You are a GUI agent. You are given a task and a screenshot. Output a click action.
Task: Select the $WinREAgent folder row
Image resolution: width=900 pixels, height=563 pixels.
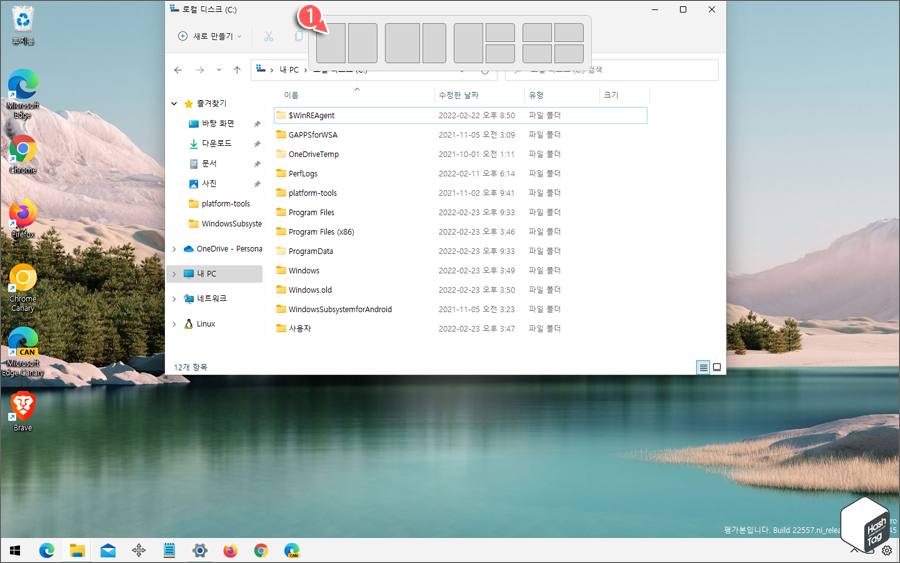(460, 115)
